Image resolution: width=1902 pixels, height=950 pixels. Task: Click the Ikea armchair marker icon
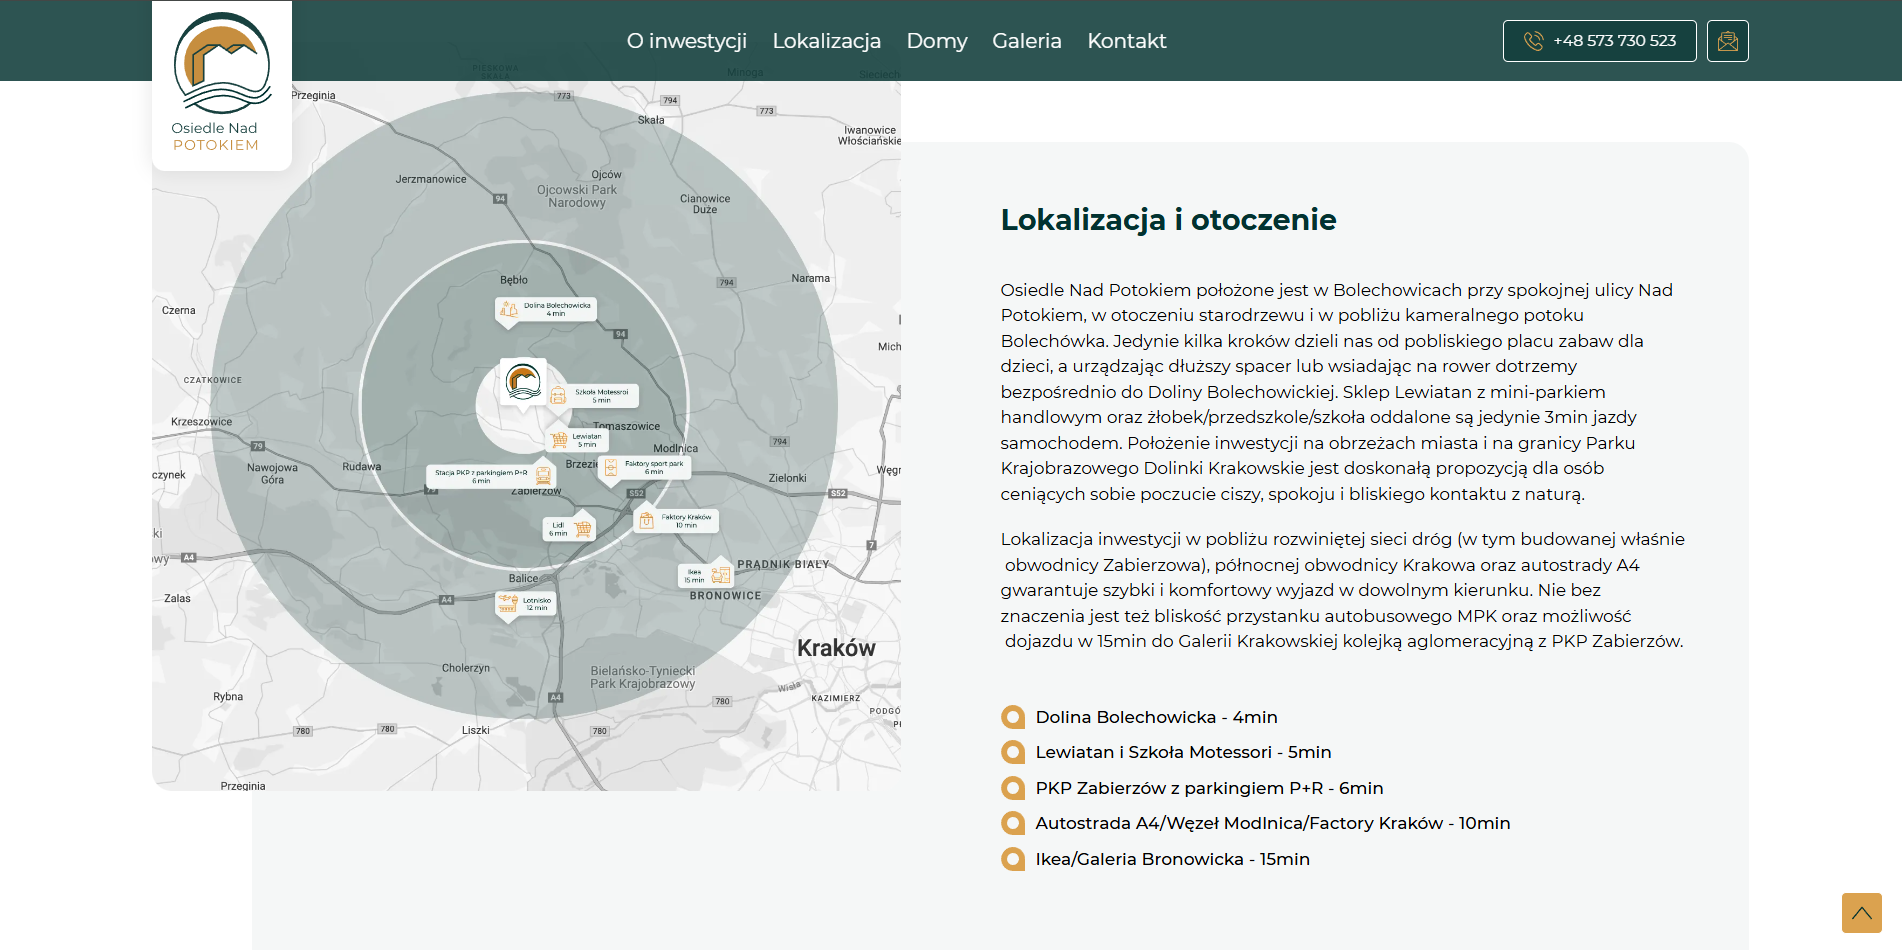720,576
